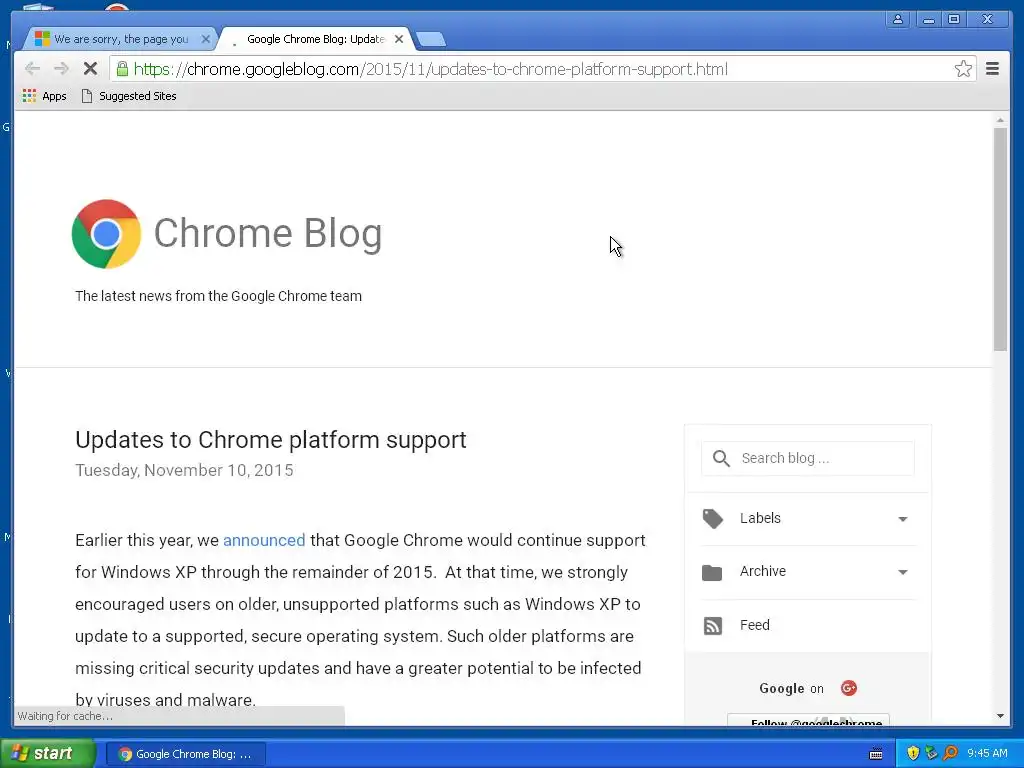Viewport: 1024px width, 768px height.
Task: Select Google Chrome Blog taskbar button
Action: [x=186, y=754]
